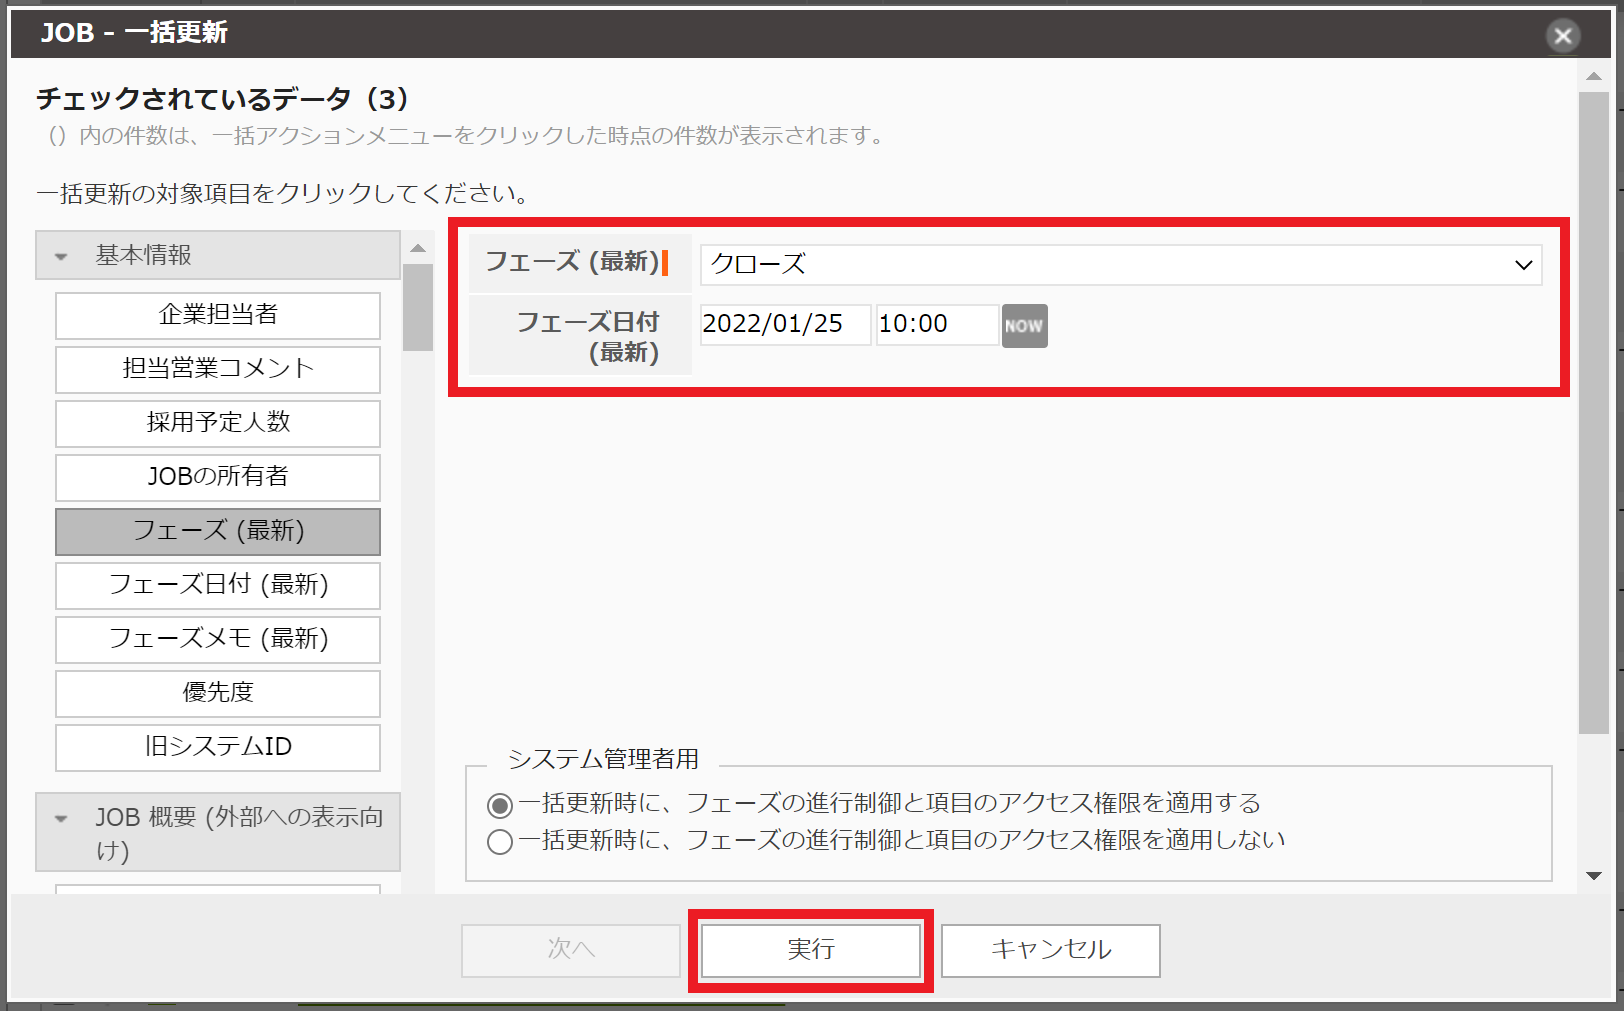Screen dimensions: 1624x1011
Task: Collapse the JOB 概要 section
Action: 62,819
